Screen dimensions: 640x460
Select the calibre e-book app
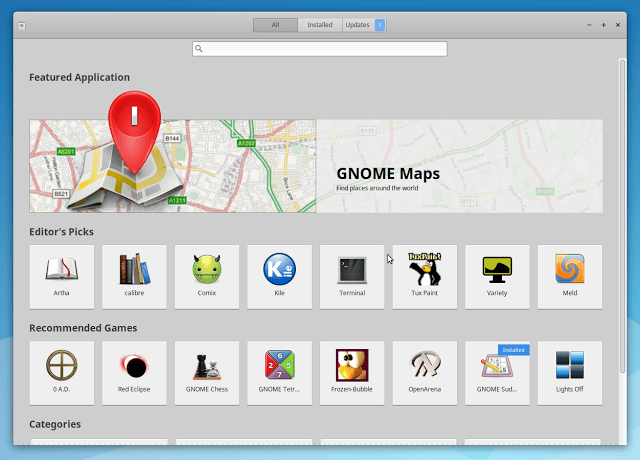(x=134, y=276)
